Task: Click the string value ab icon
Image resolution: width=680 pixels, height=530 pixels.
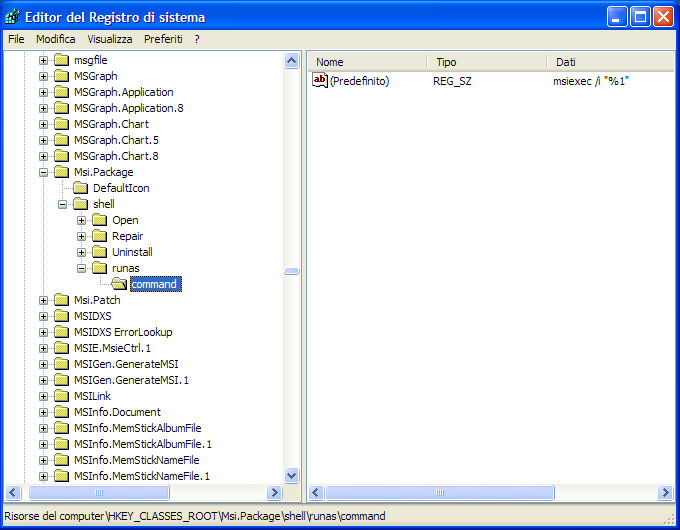Action: pyautogui.click(x=320, y=81)
